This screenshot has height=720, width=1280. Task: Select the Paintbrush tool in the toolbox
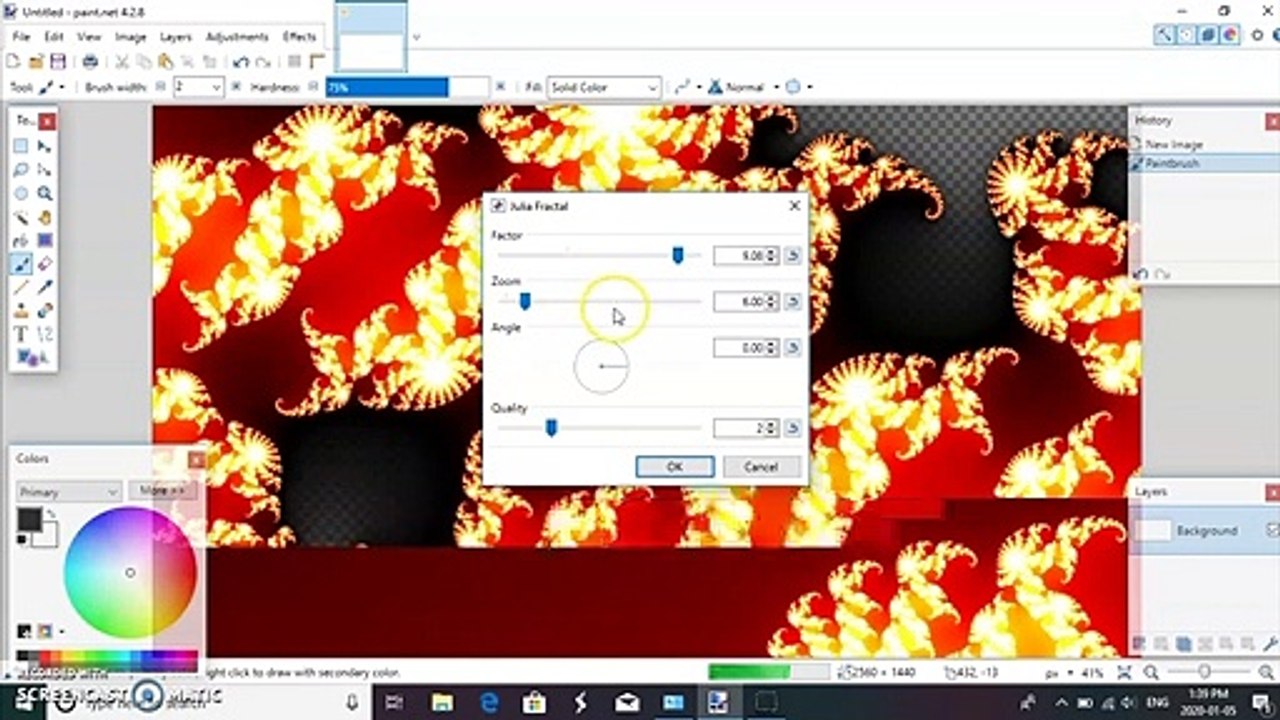coord(21,265)
